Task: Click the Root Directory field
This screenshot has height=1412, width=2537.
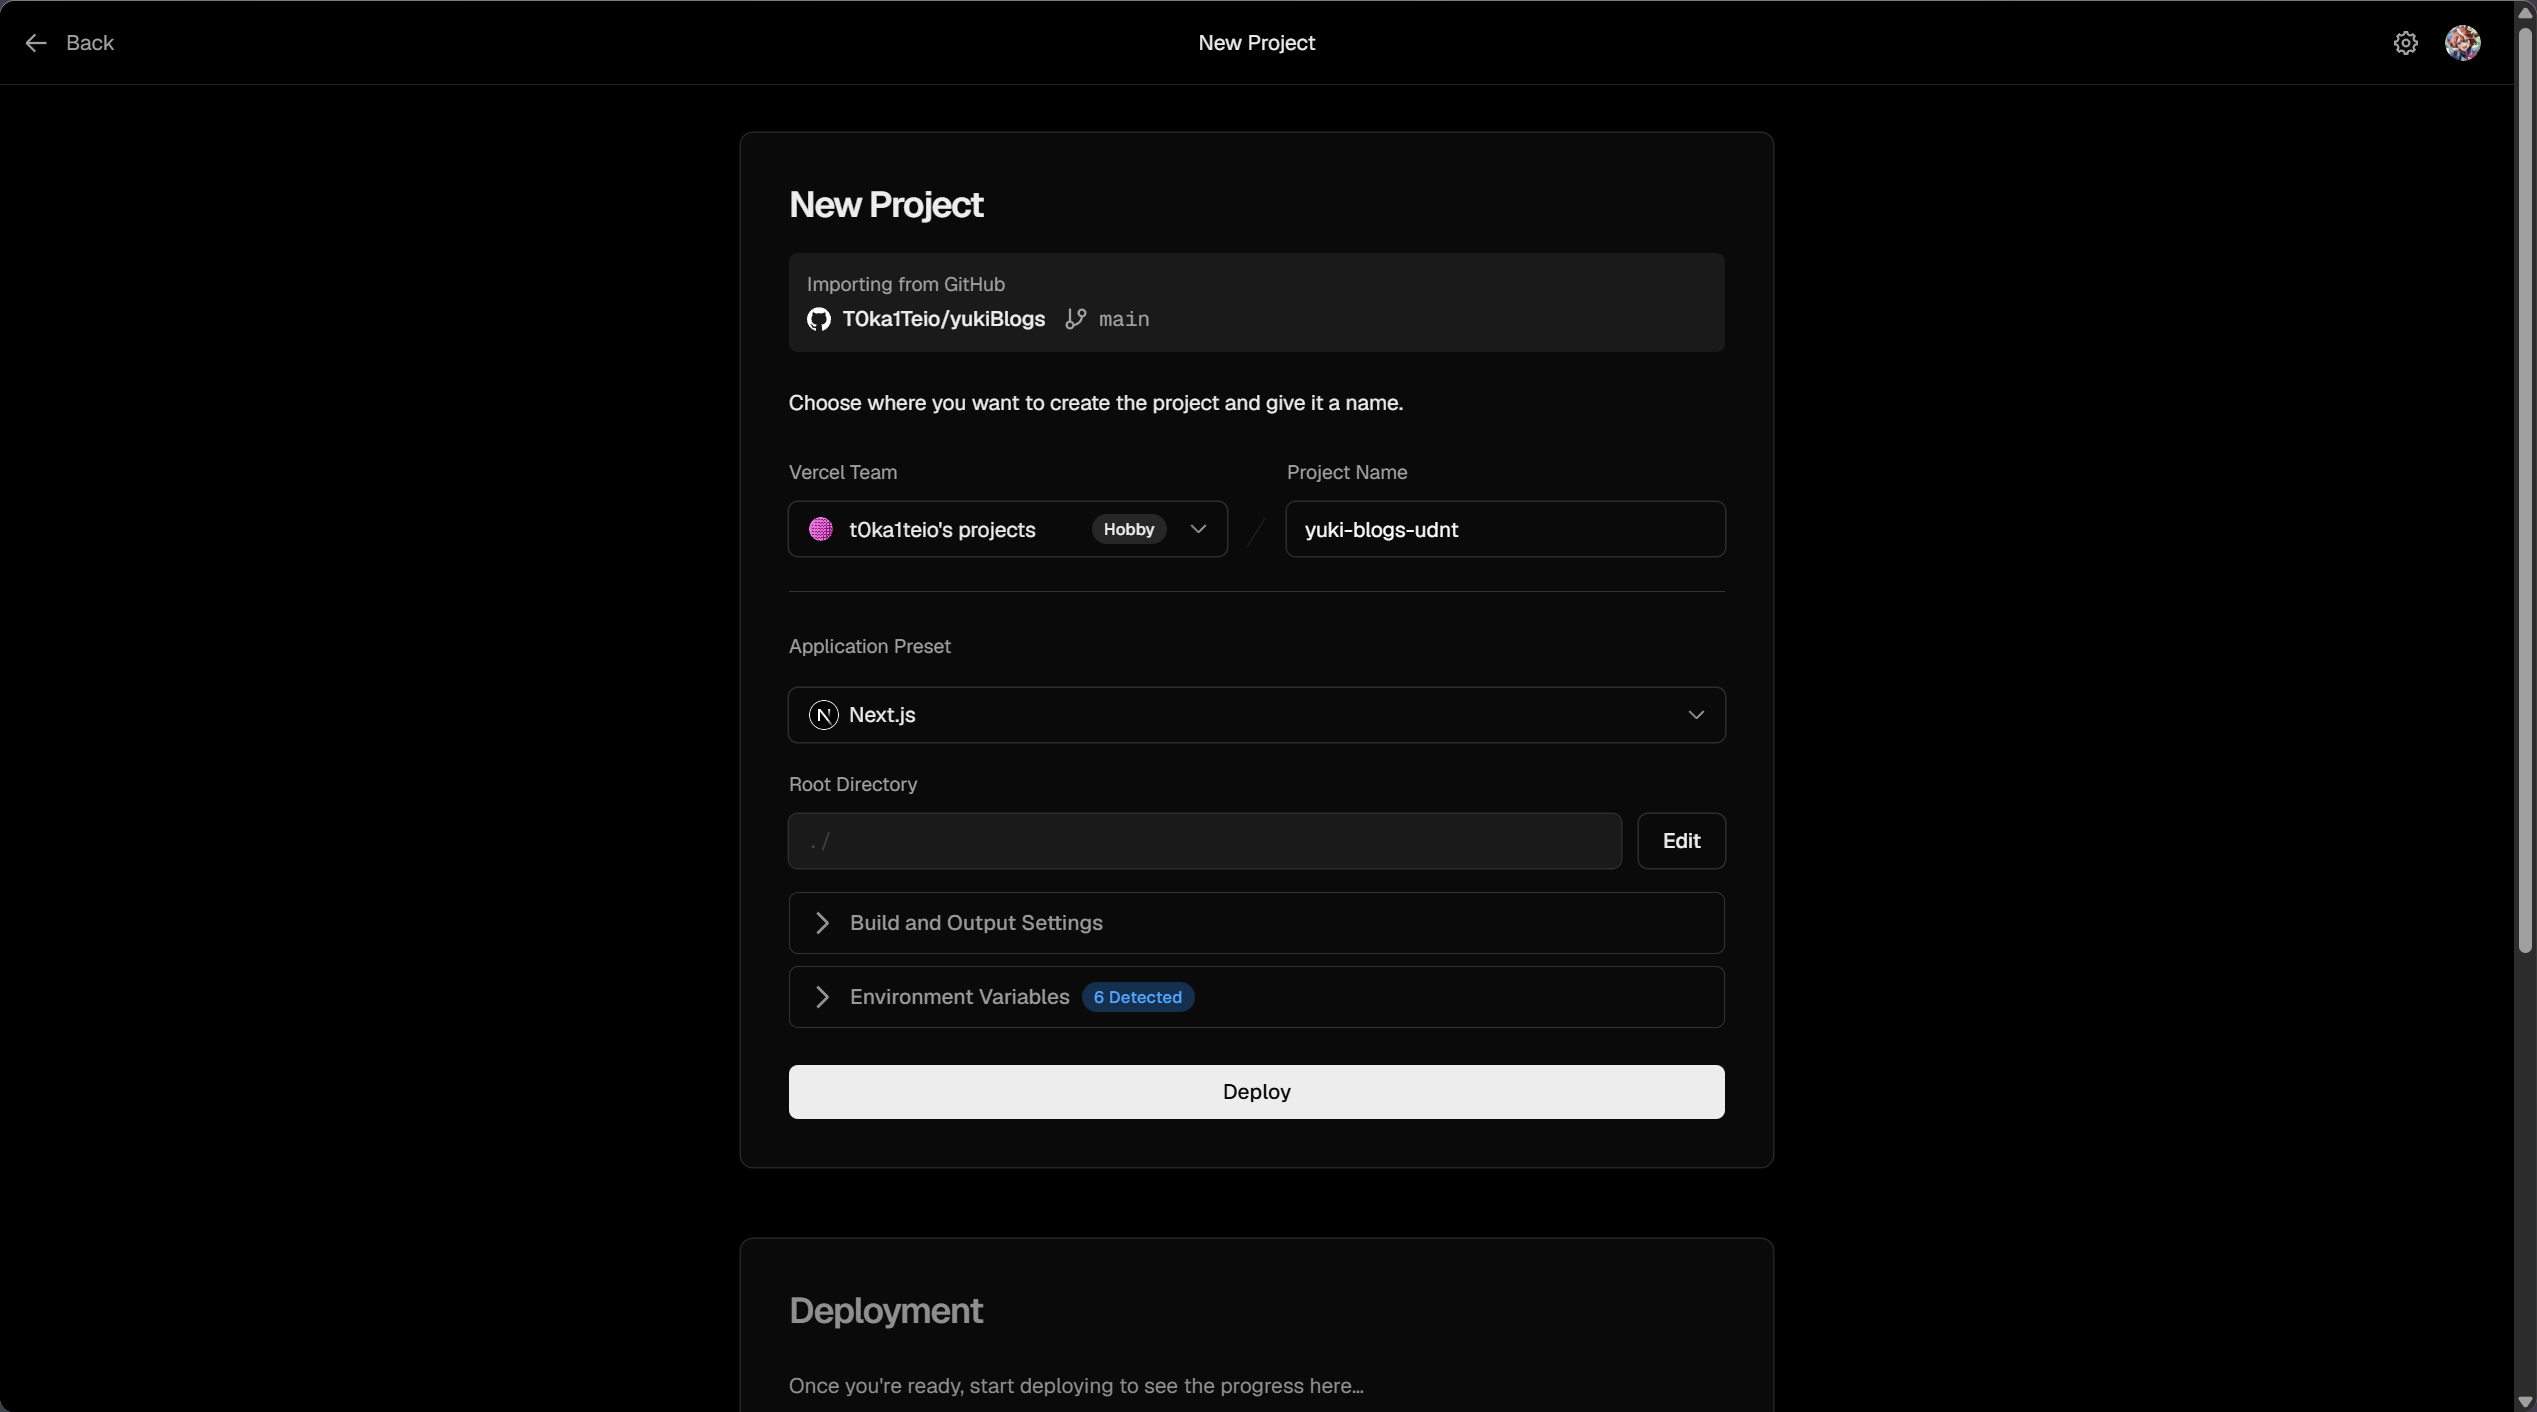Action: tap(1204, 841)
